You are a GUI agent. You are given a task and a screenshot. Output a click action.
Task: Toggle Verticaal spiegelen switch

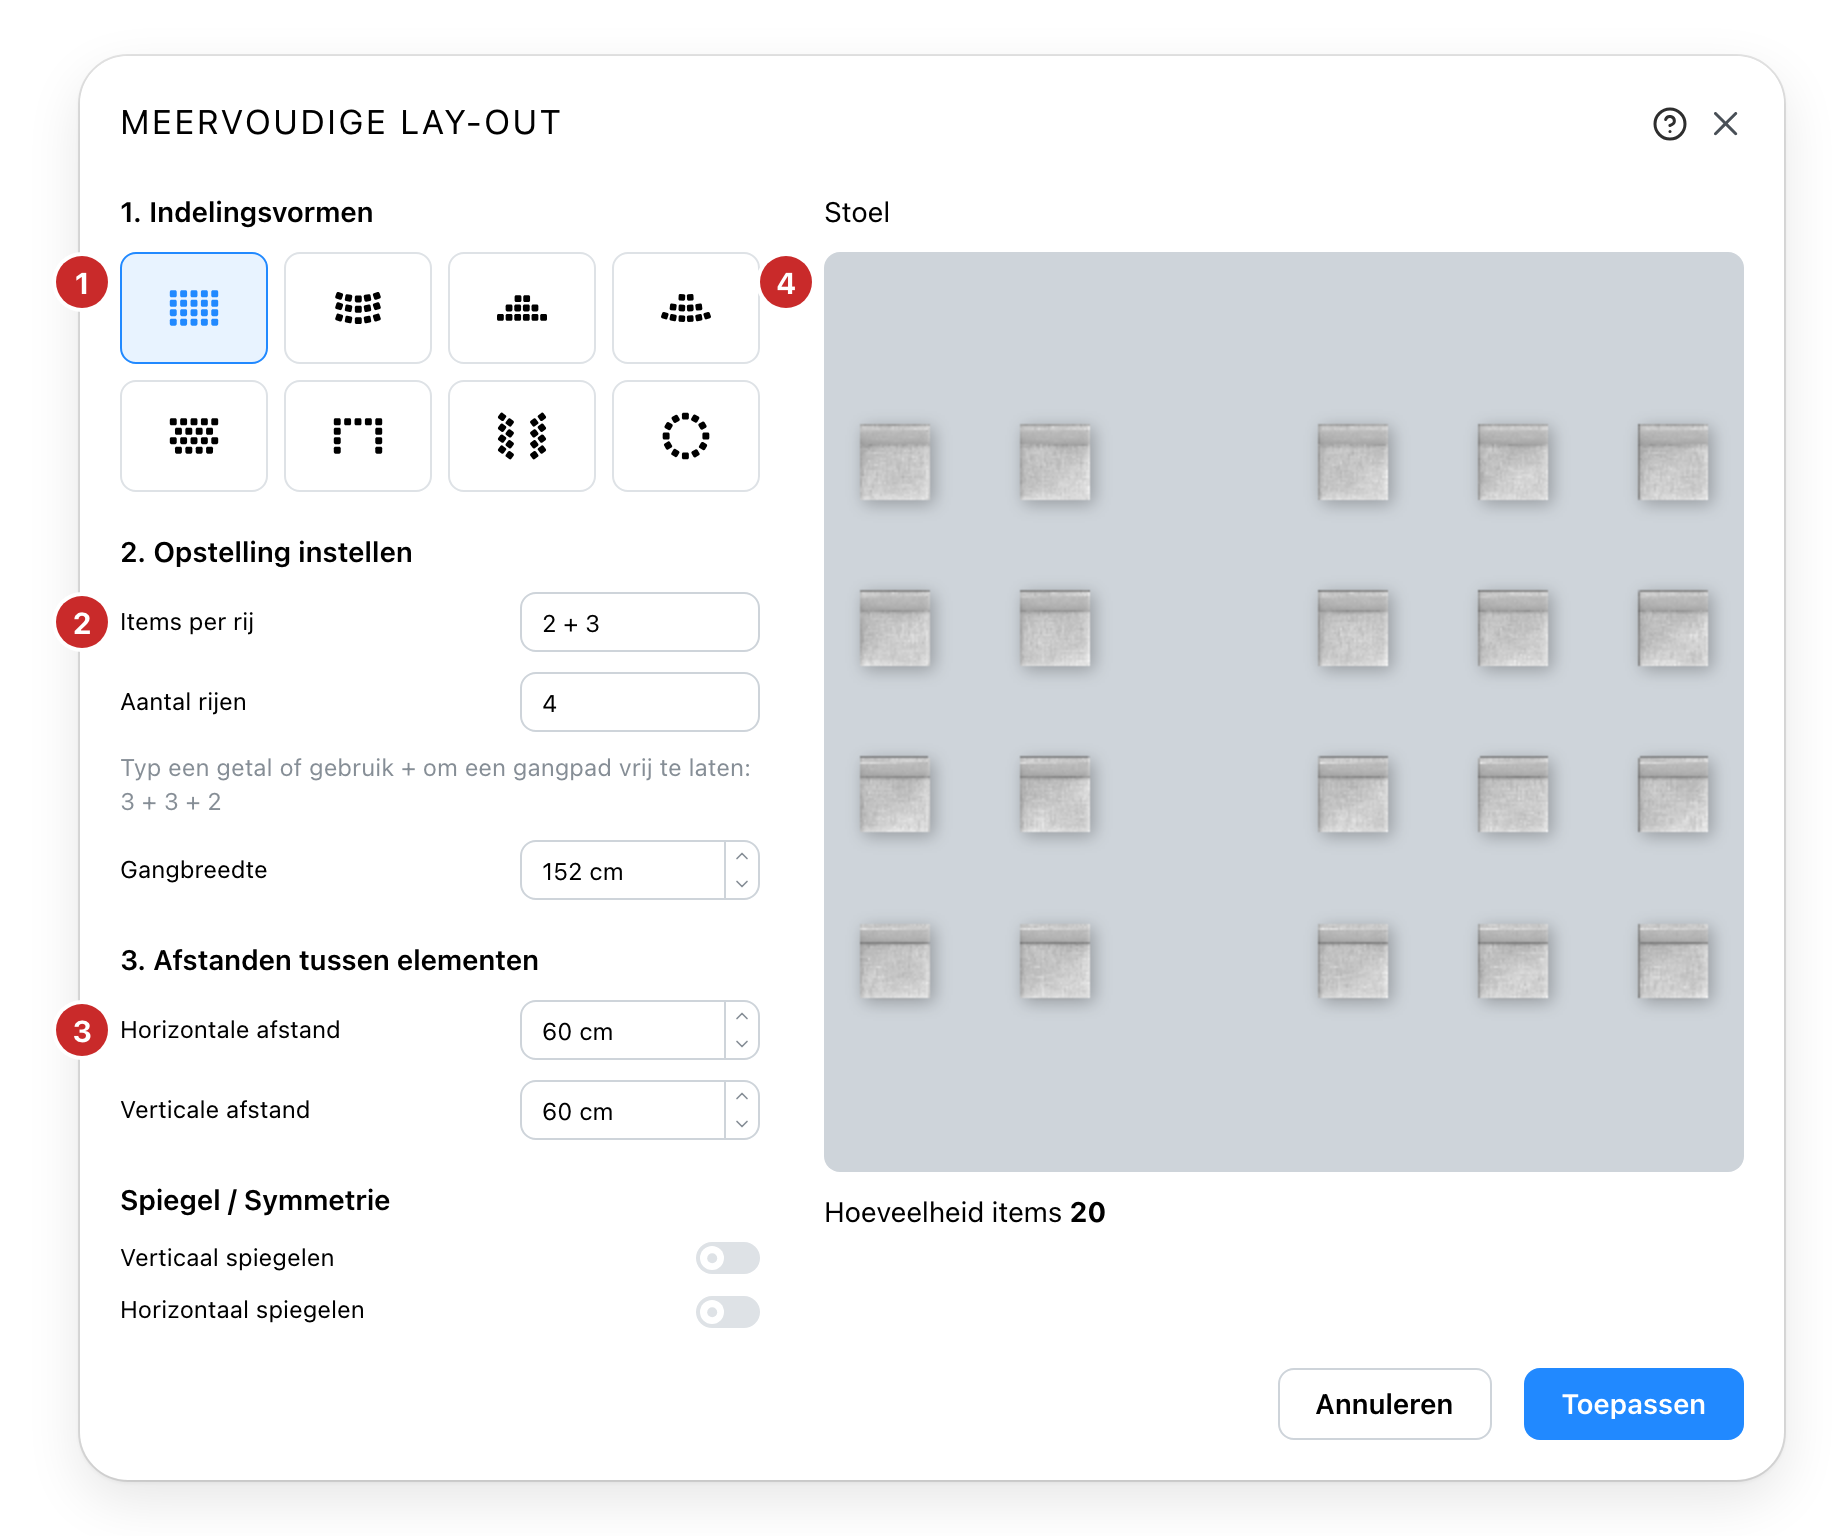click(728, 1258)
